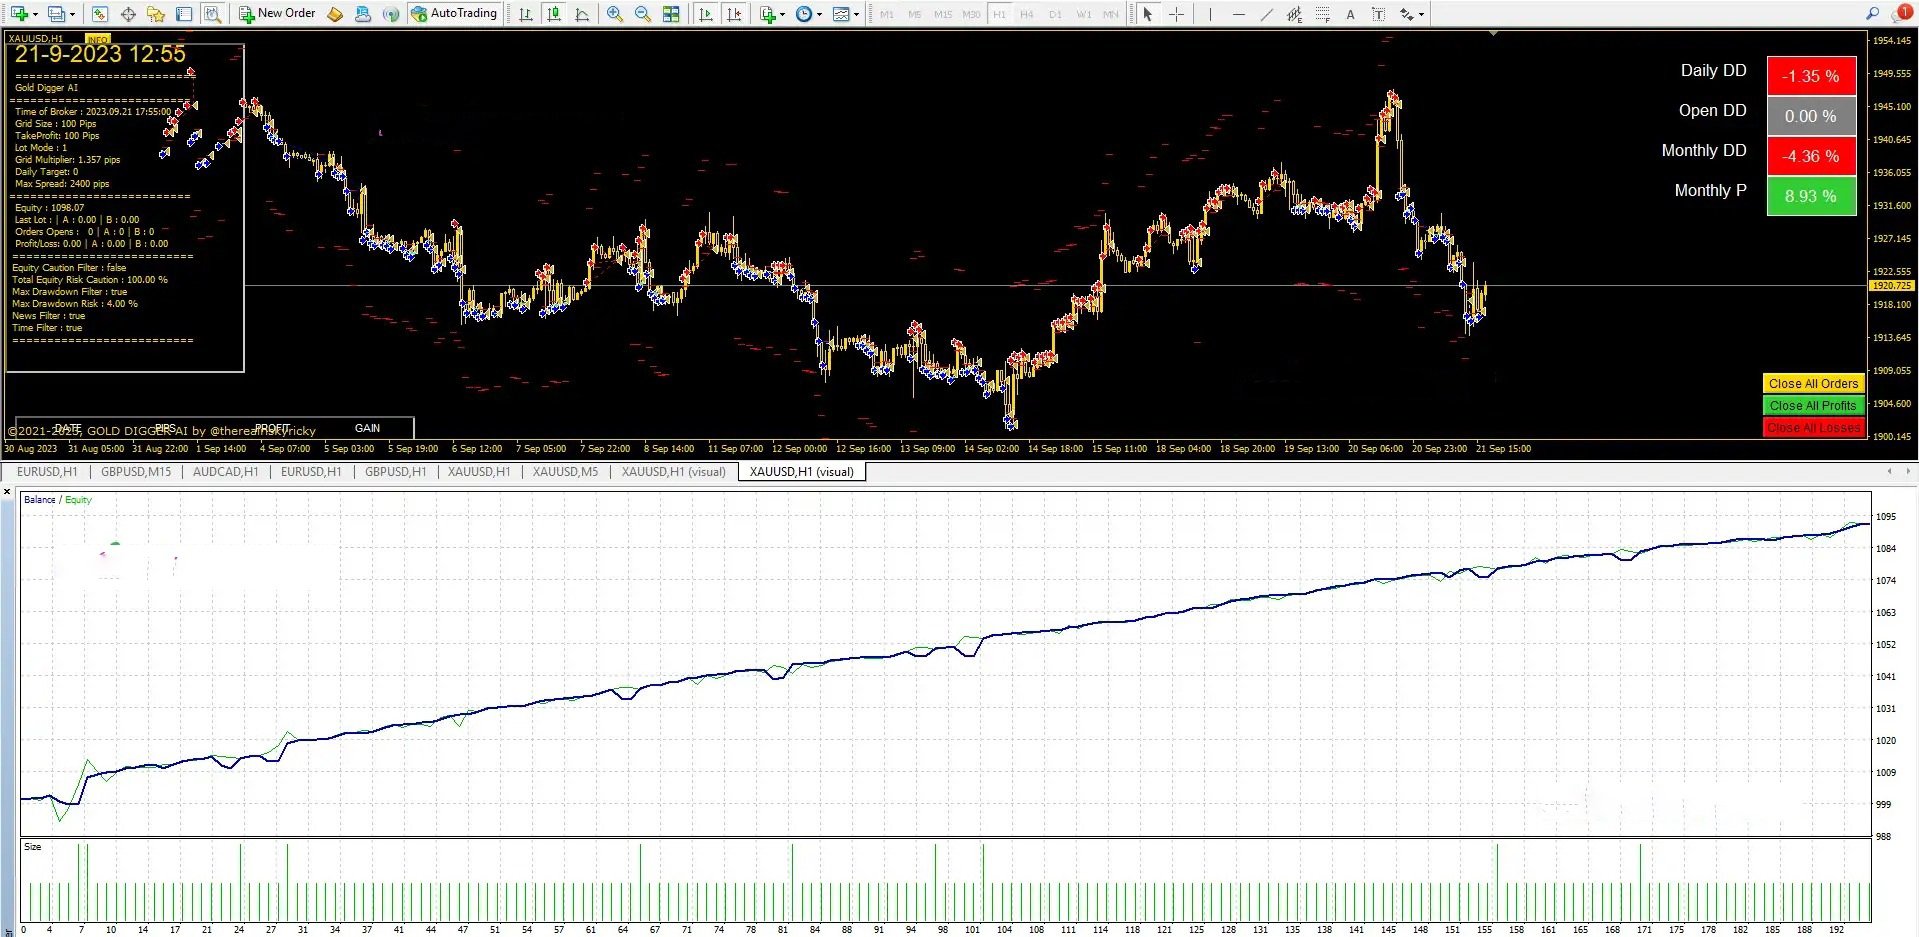Open the search magnifier
Image resolution: width=1919 pixels, height=937 pixels.
point(1873,13)
